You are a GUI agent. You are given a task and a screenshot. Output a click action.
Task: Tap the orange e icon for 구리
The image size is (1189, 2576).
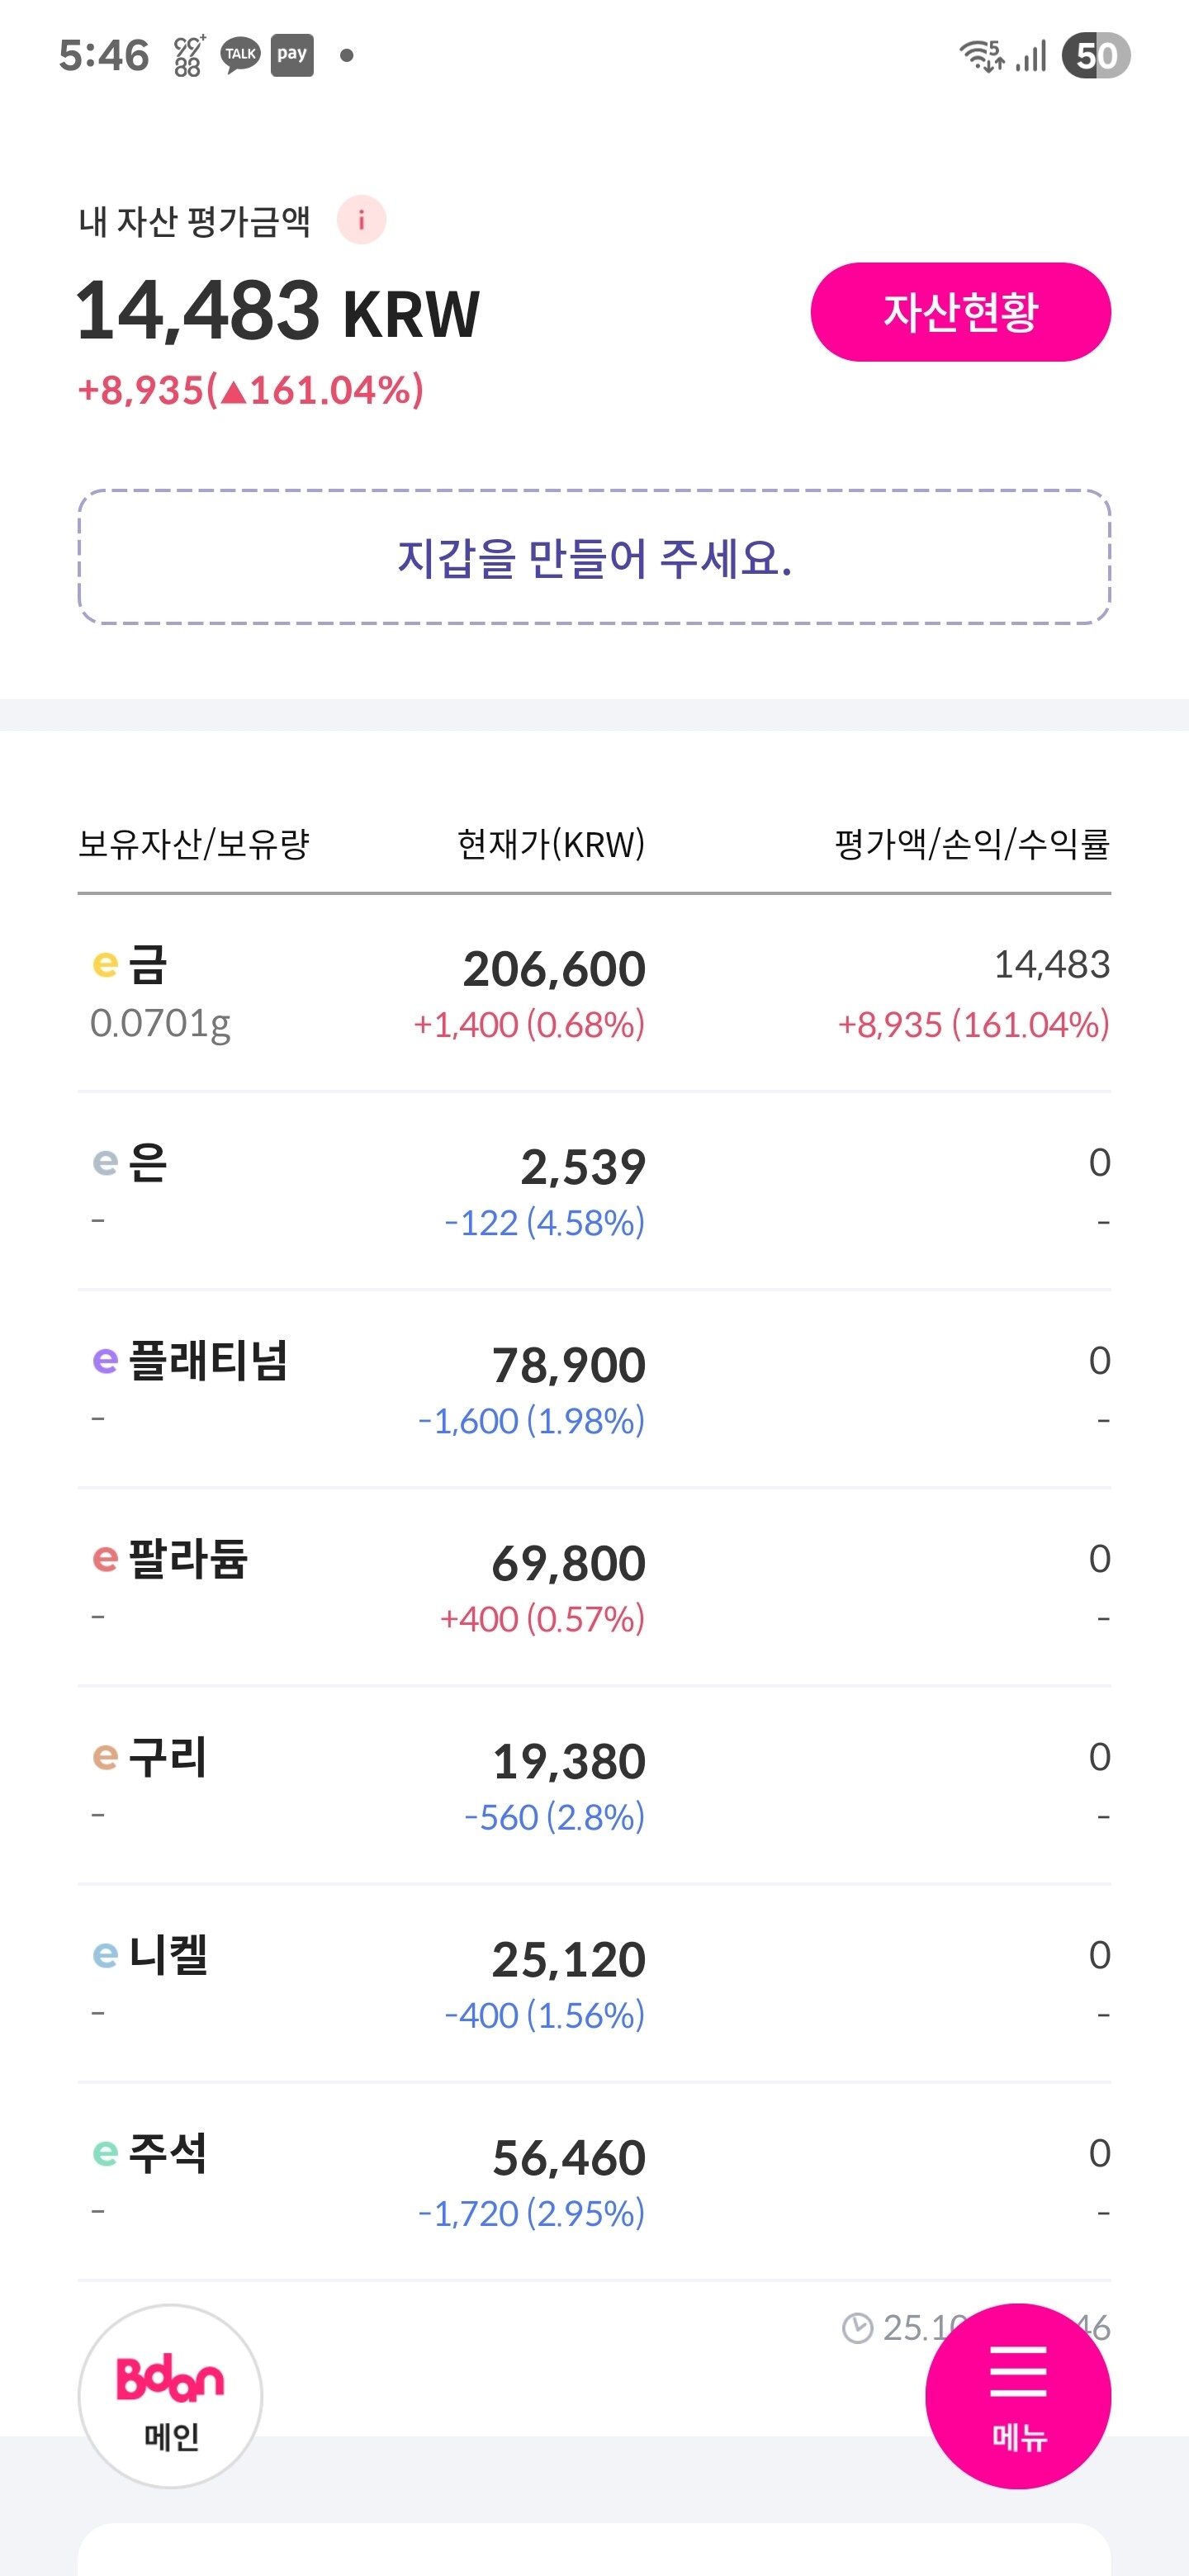click(105, 1757)
